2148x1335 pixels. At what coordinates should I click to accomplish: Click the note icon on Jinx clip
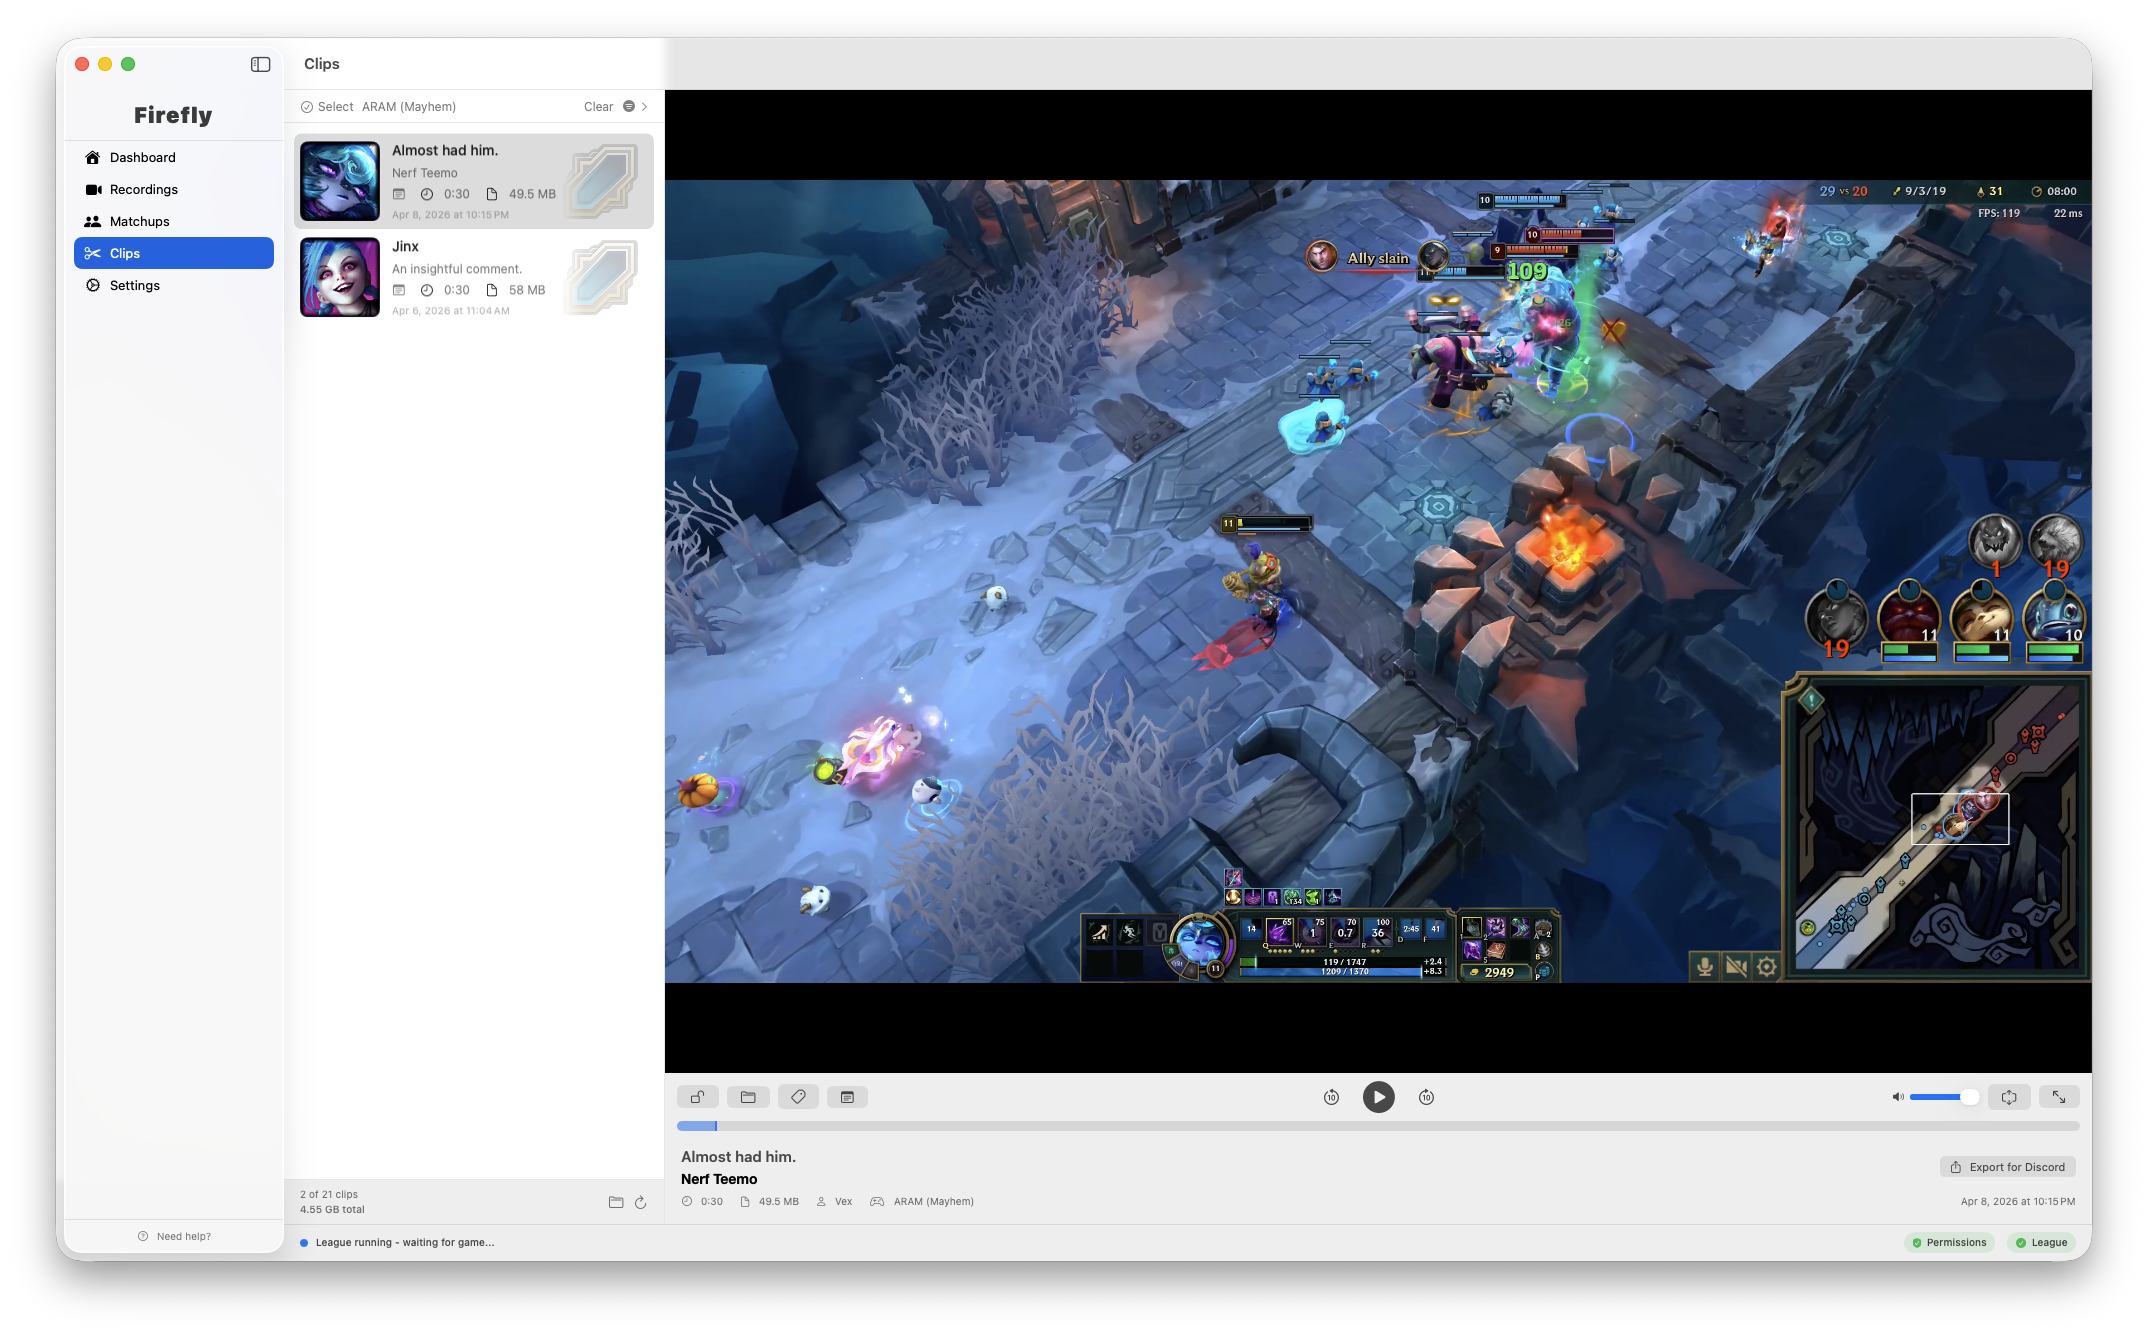coord(399,290)
